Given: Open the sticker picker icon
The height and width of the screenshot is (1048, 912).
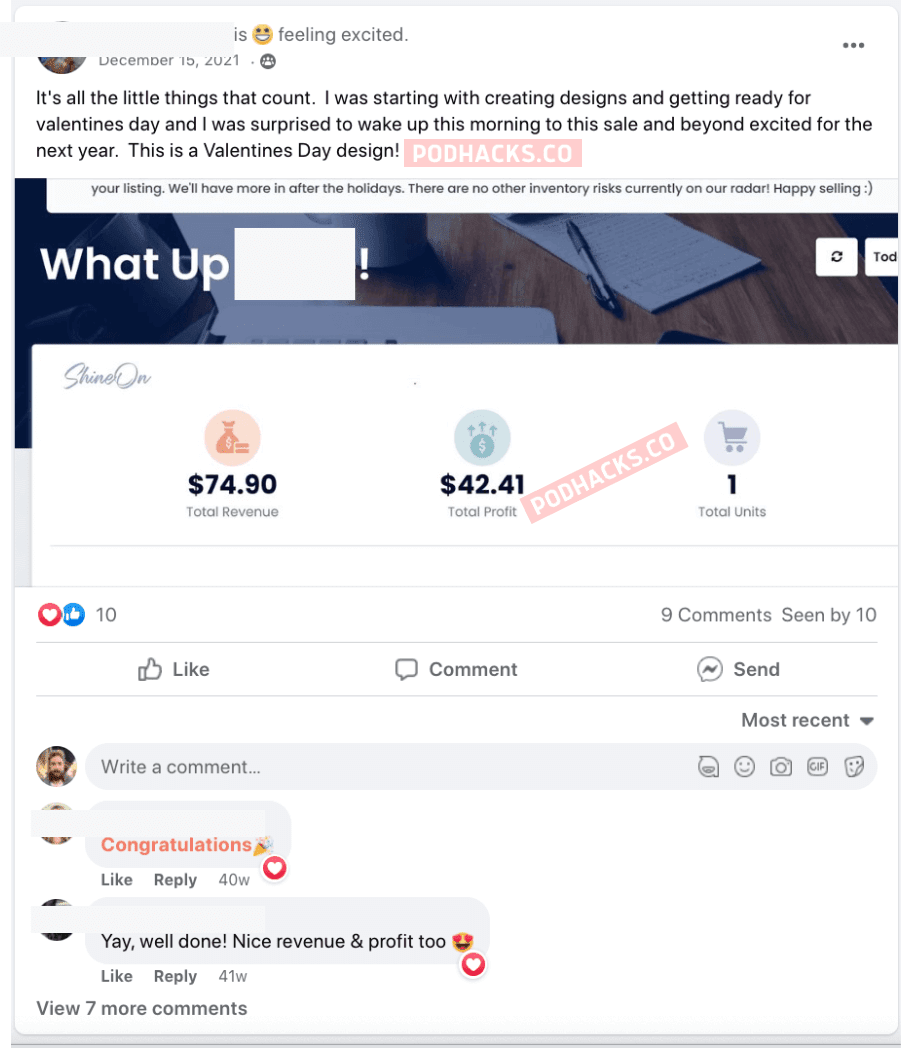Looking at the screenshot, I should tap(854, 767).
